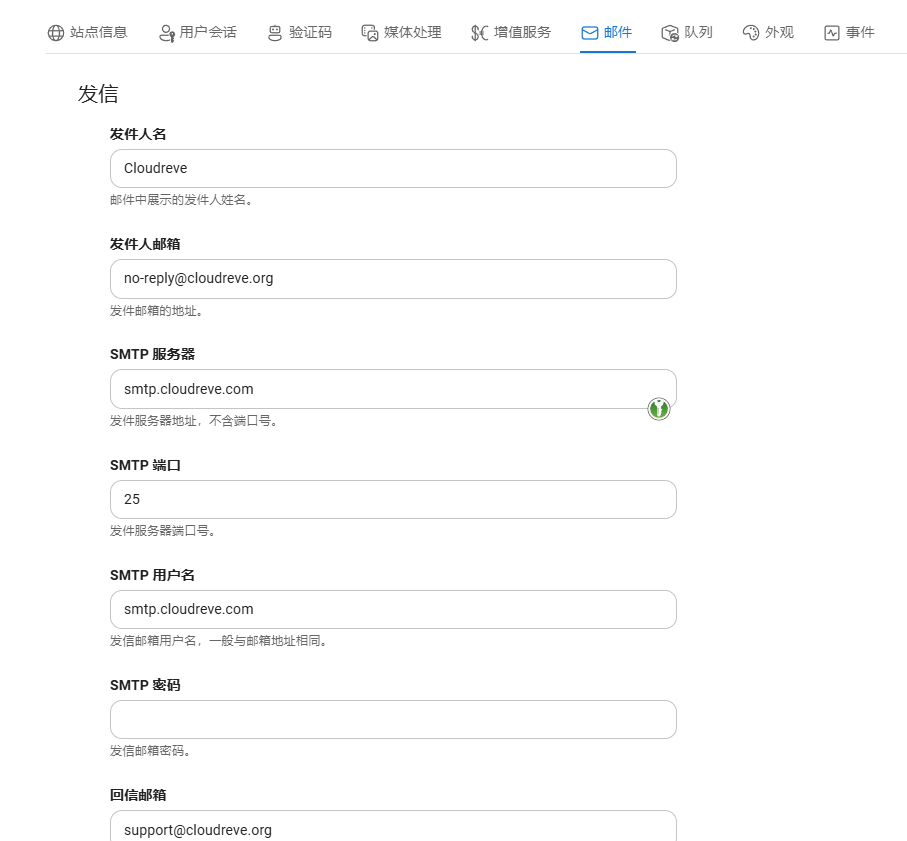Click the SMTP 用户名 label
This screenshot has height=841, width=907.
(153, 575)
